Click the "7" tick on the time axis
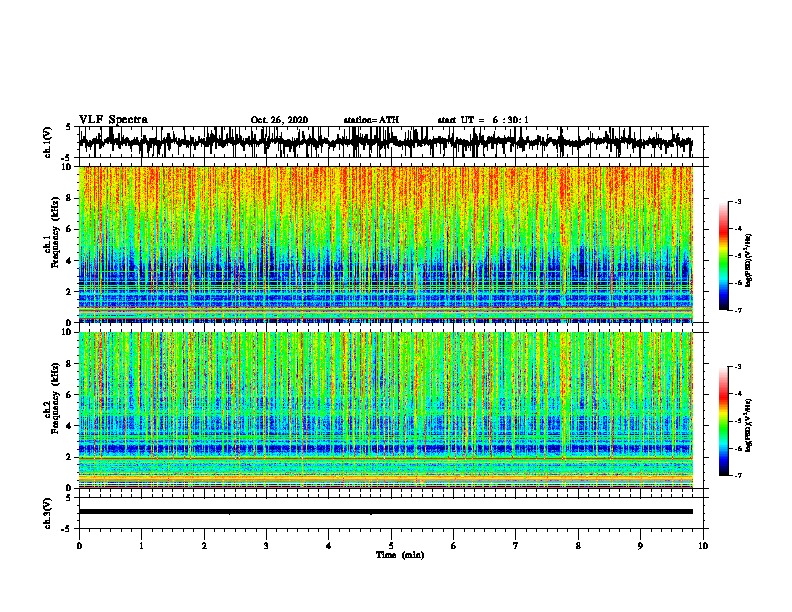This screenshot has width=792, height=612. 516,546
